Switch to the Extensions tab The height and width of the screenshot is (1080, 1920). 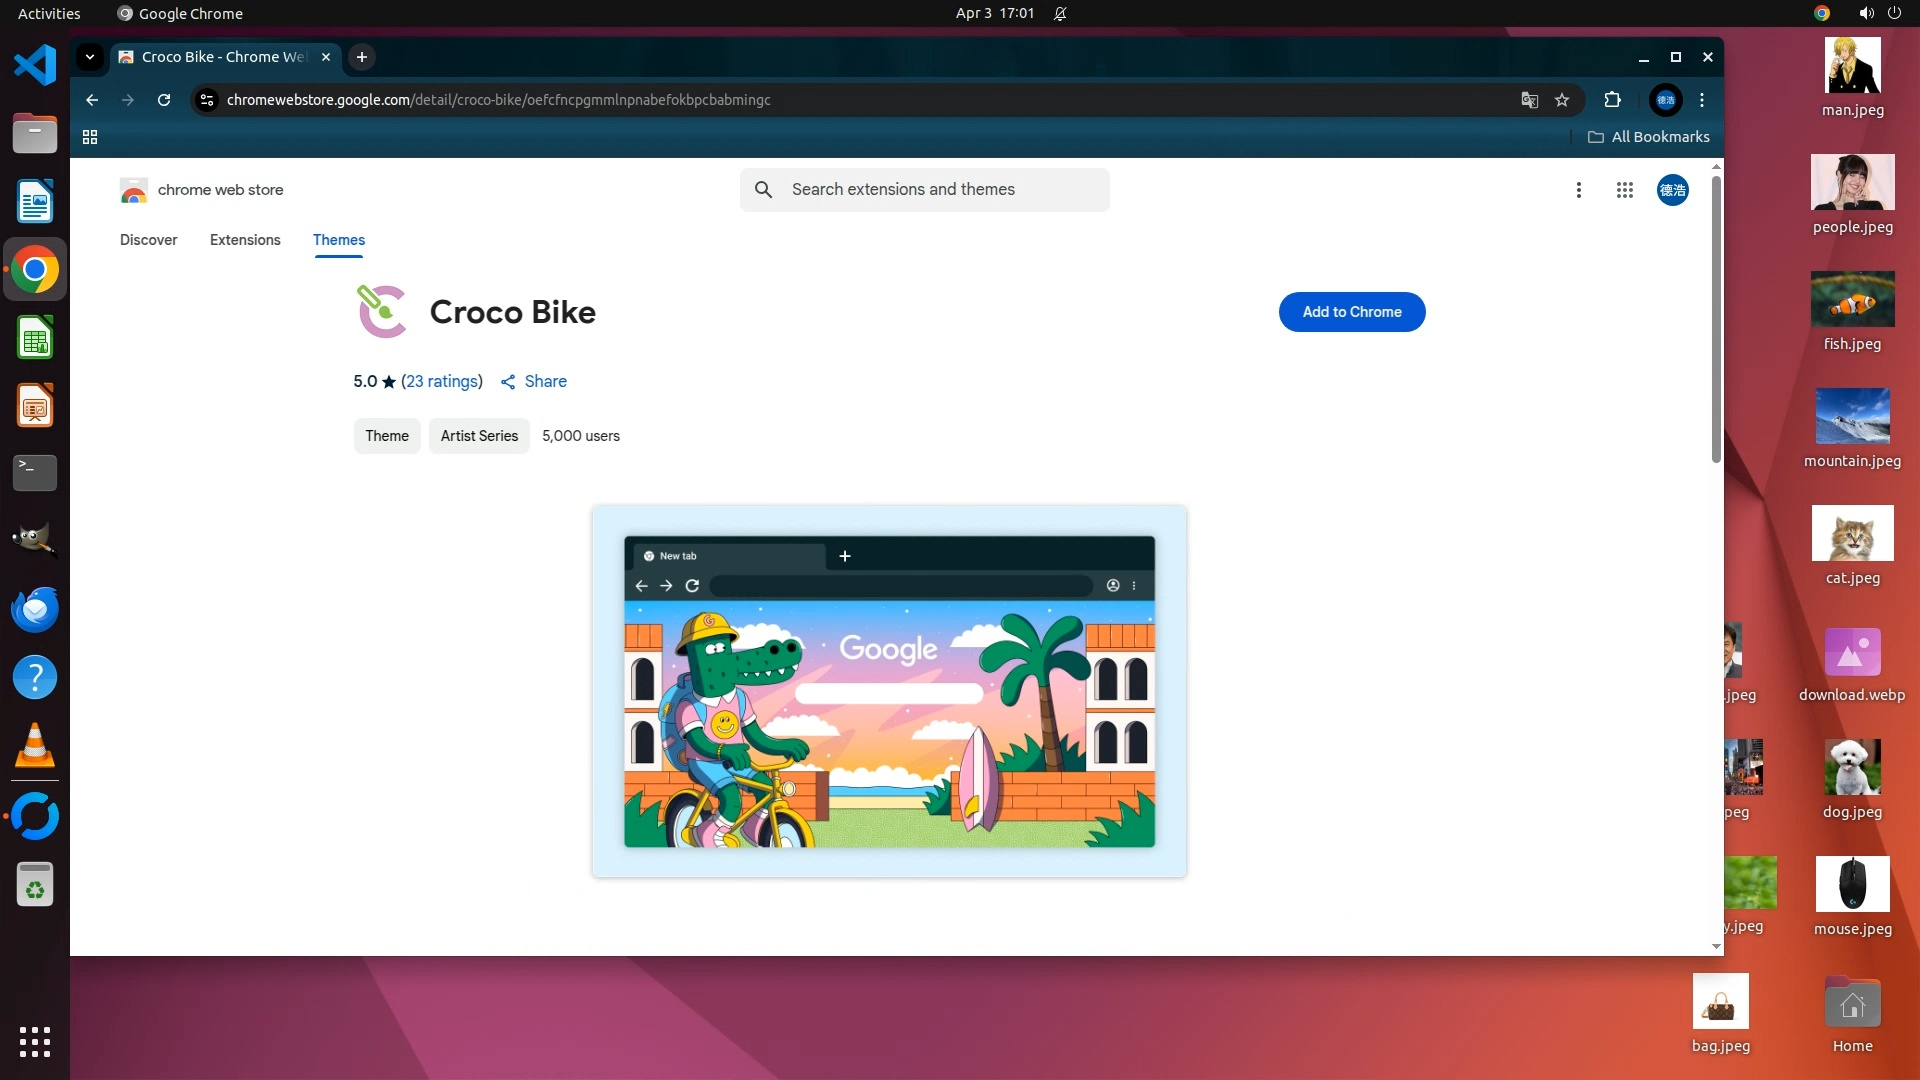pyautogui.click(x=245, y=240)
